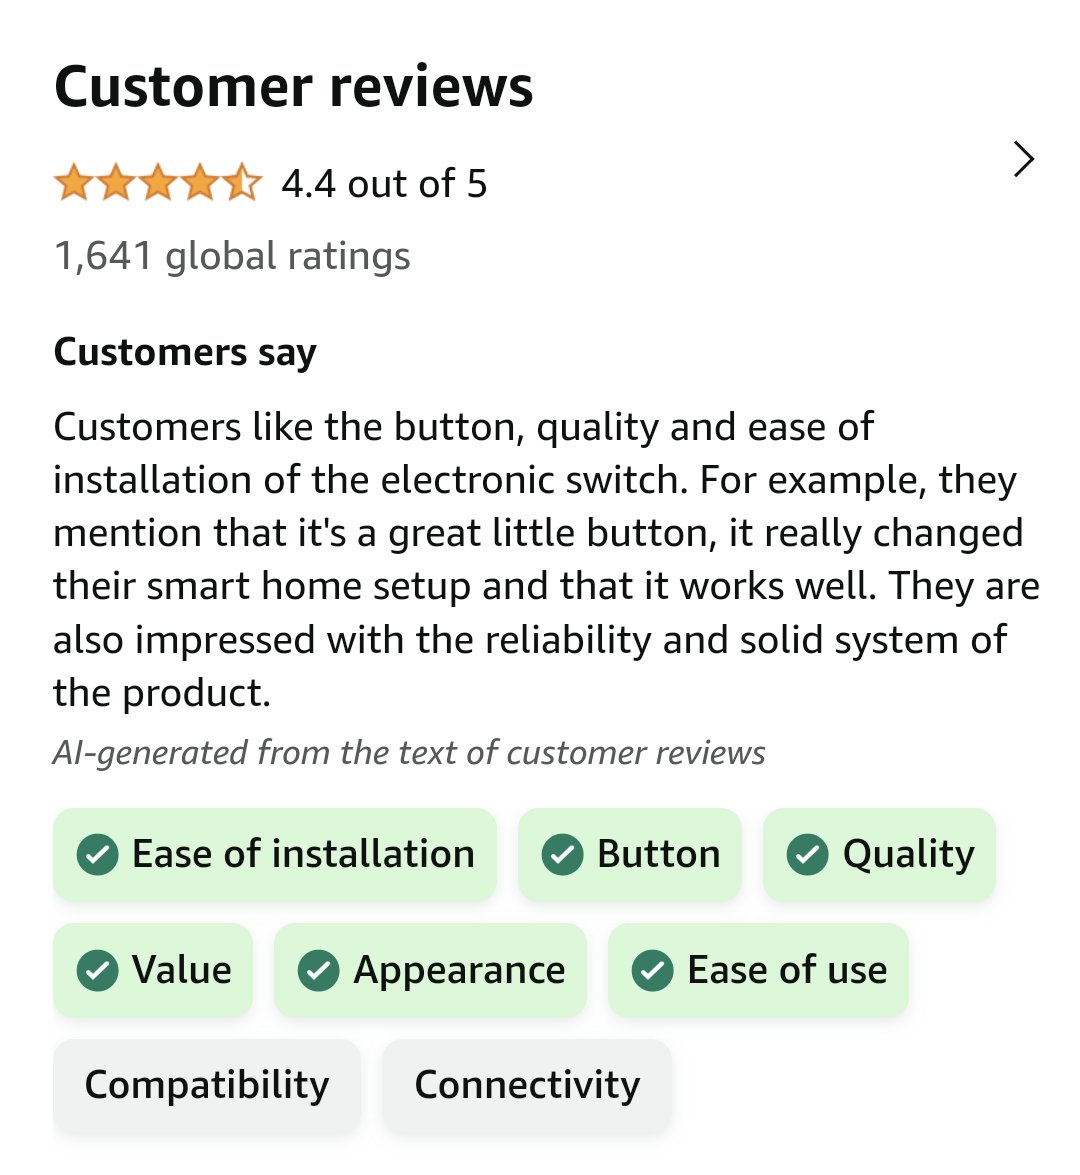Select the Quality review tag
Image resolution: width=1080 pixels, height=1175 pixels.
coord(880,855)
